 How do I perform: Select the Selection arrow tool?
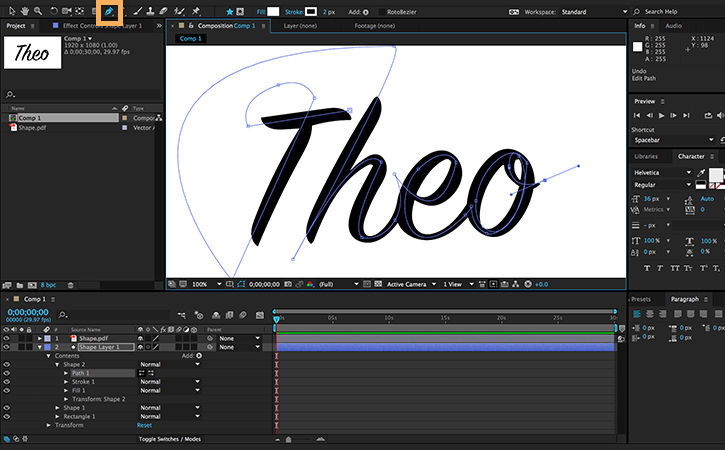pyautogui.click(x=12, y=11)
